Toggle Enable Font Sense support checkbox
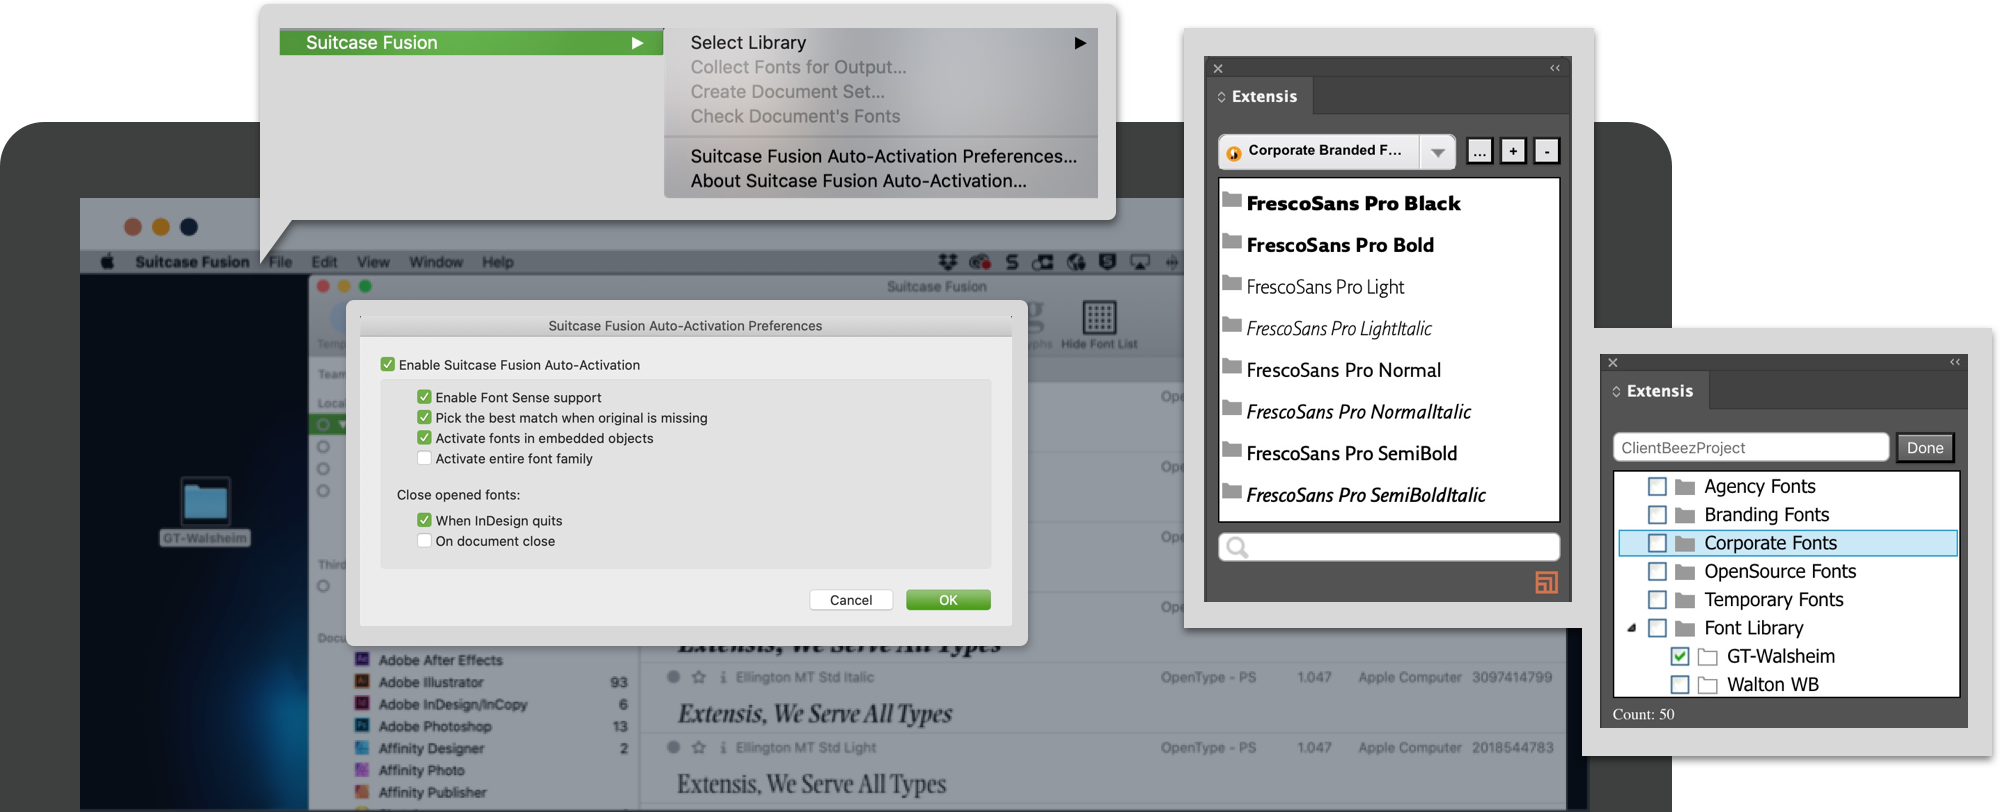The image size is (2000, 812). pos(424,397)
